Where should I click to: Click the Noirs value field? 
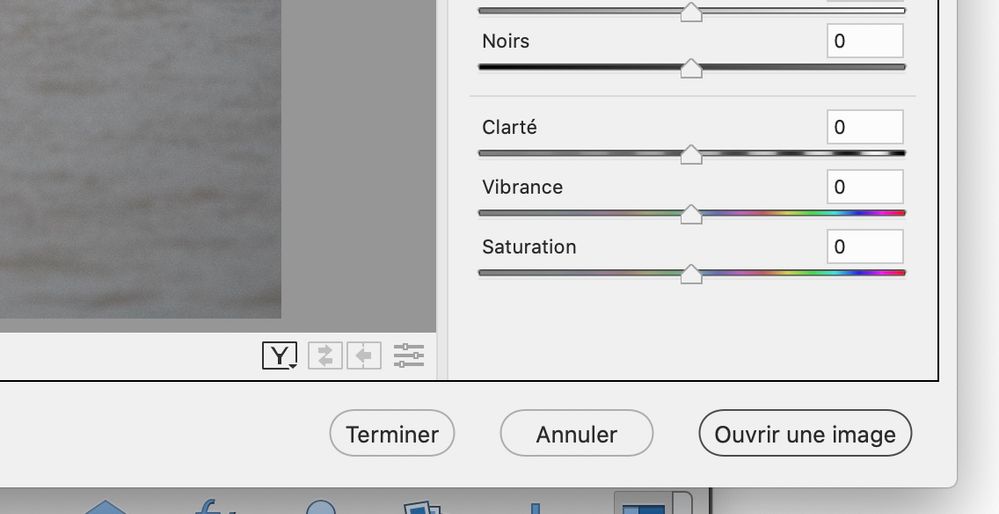(865, 41)
